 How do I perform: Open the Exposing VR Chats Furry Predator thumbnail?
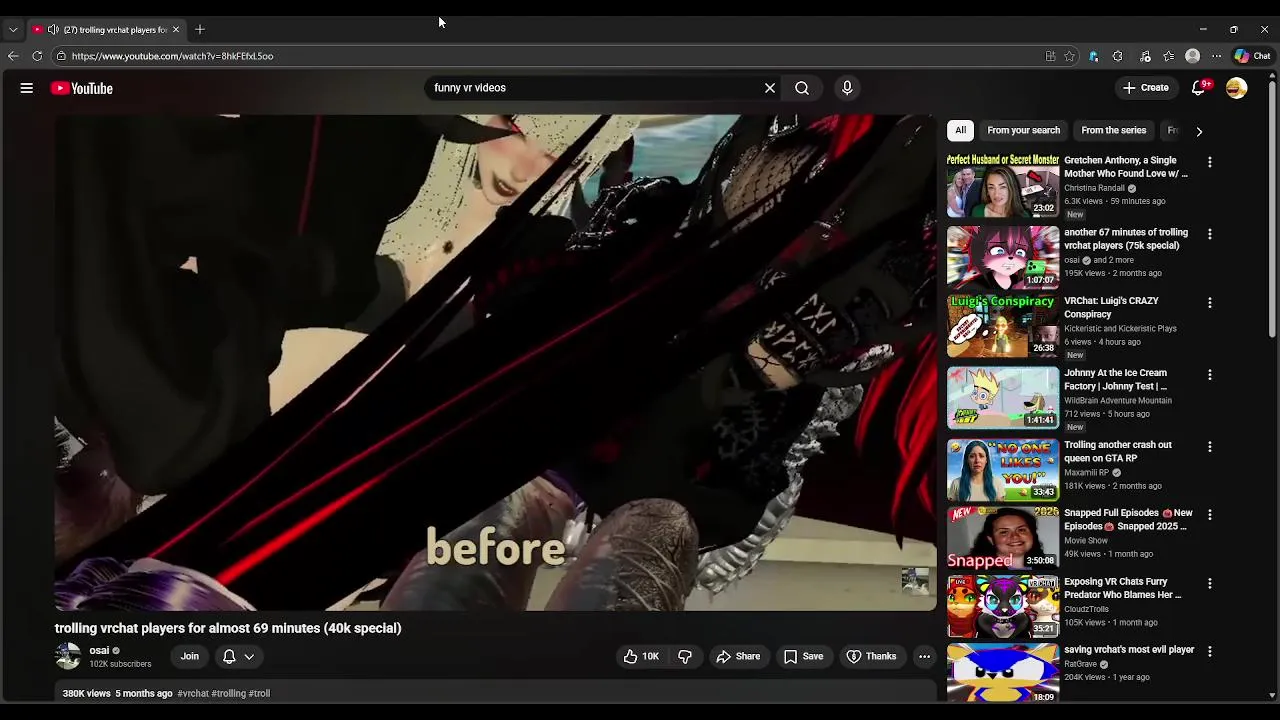coord(1003,606)
